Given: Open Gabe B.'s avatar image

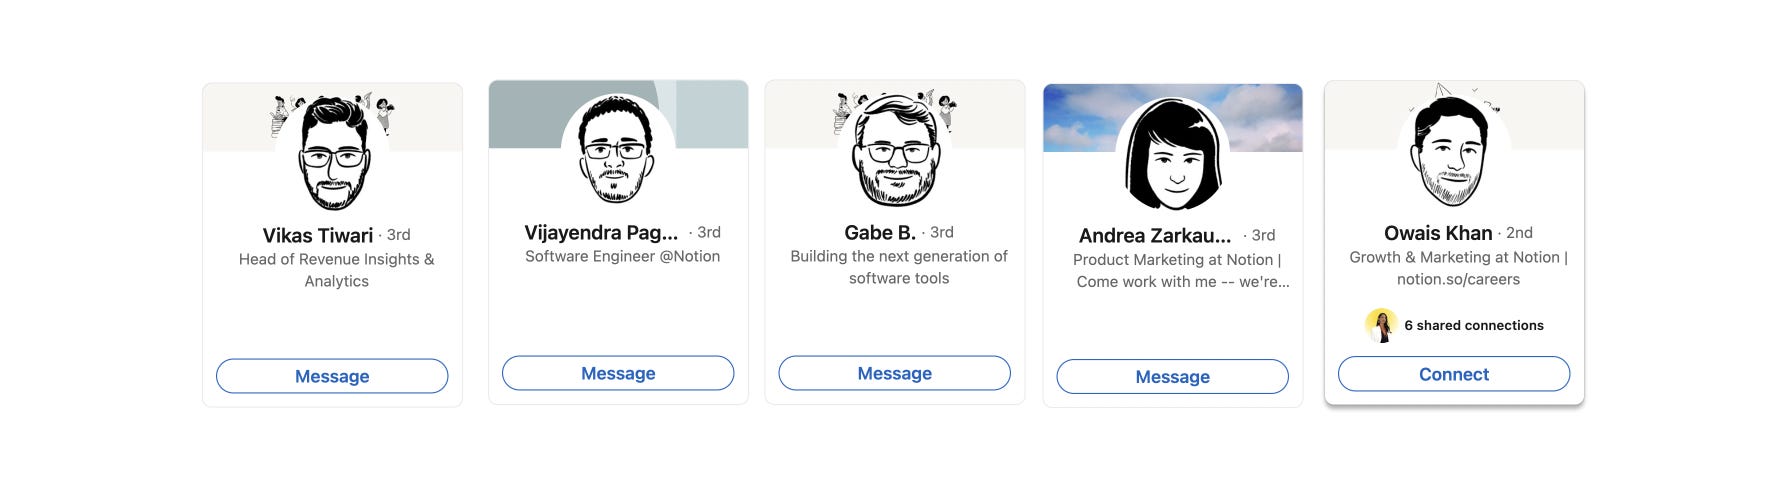Looking at the screenshot, I should pyautogui.click(x=895, y=151).
